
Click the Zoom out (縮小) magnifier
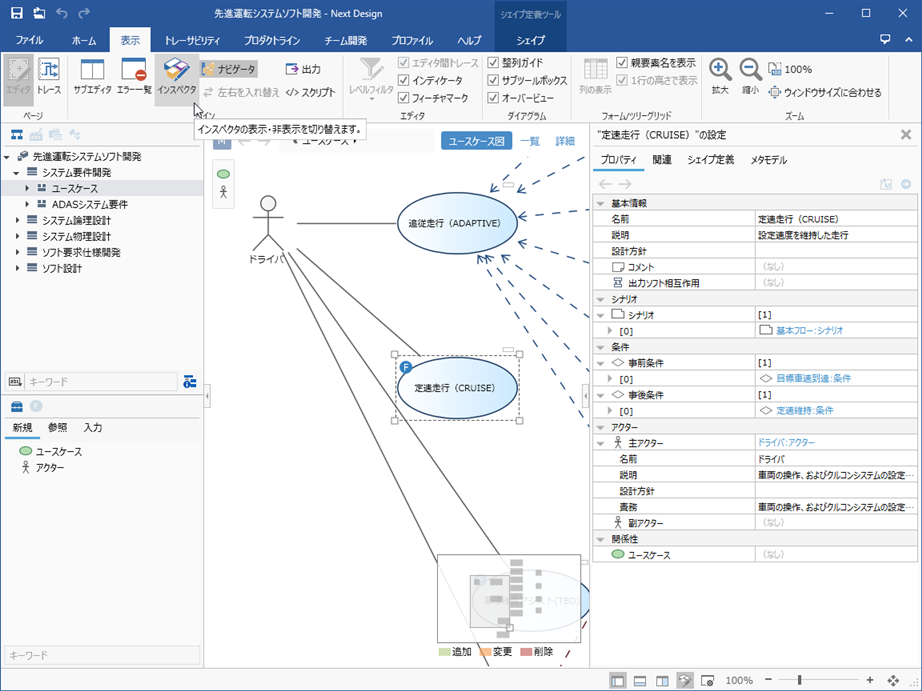click(750, 76)
